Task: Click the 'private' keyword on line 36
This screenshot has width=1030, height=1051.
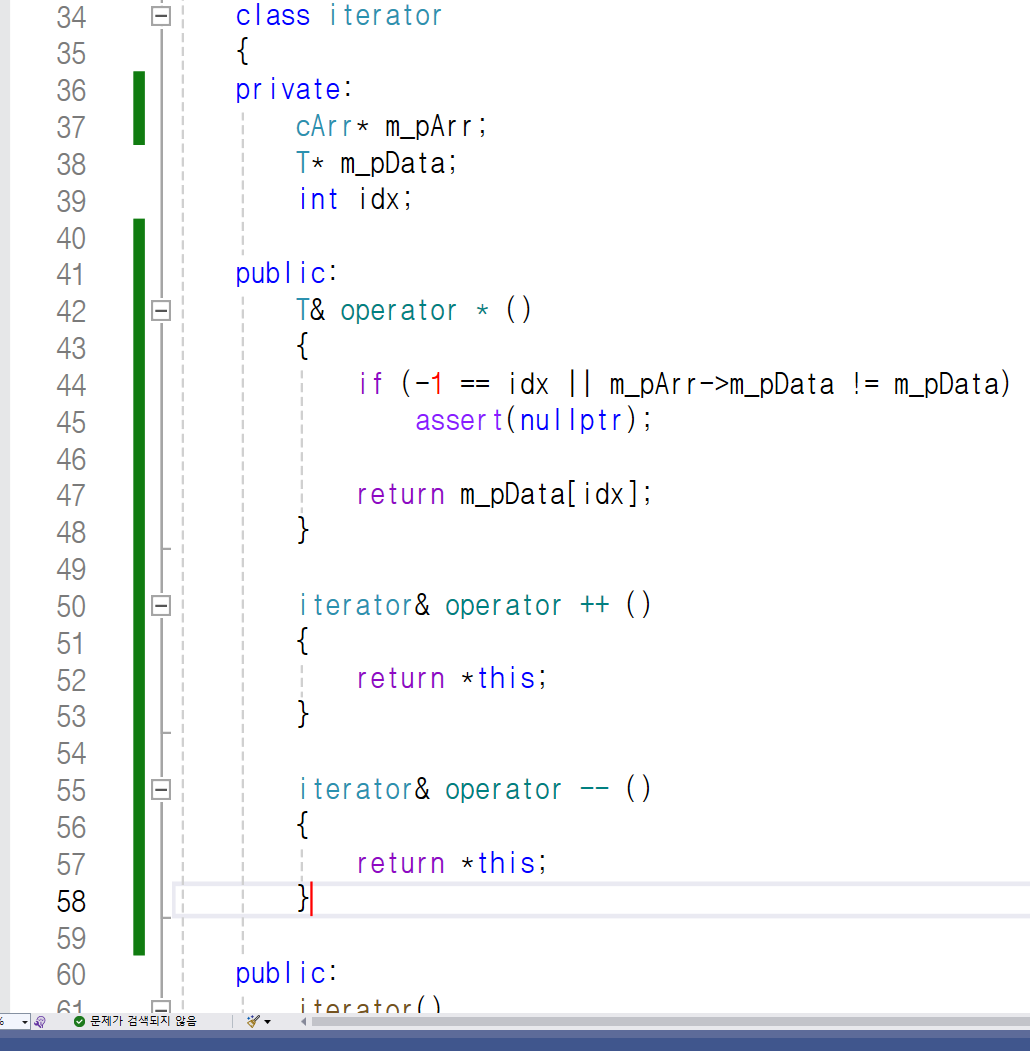Action: coord(288,90)
